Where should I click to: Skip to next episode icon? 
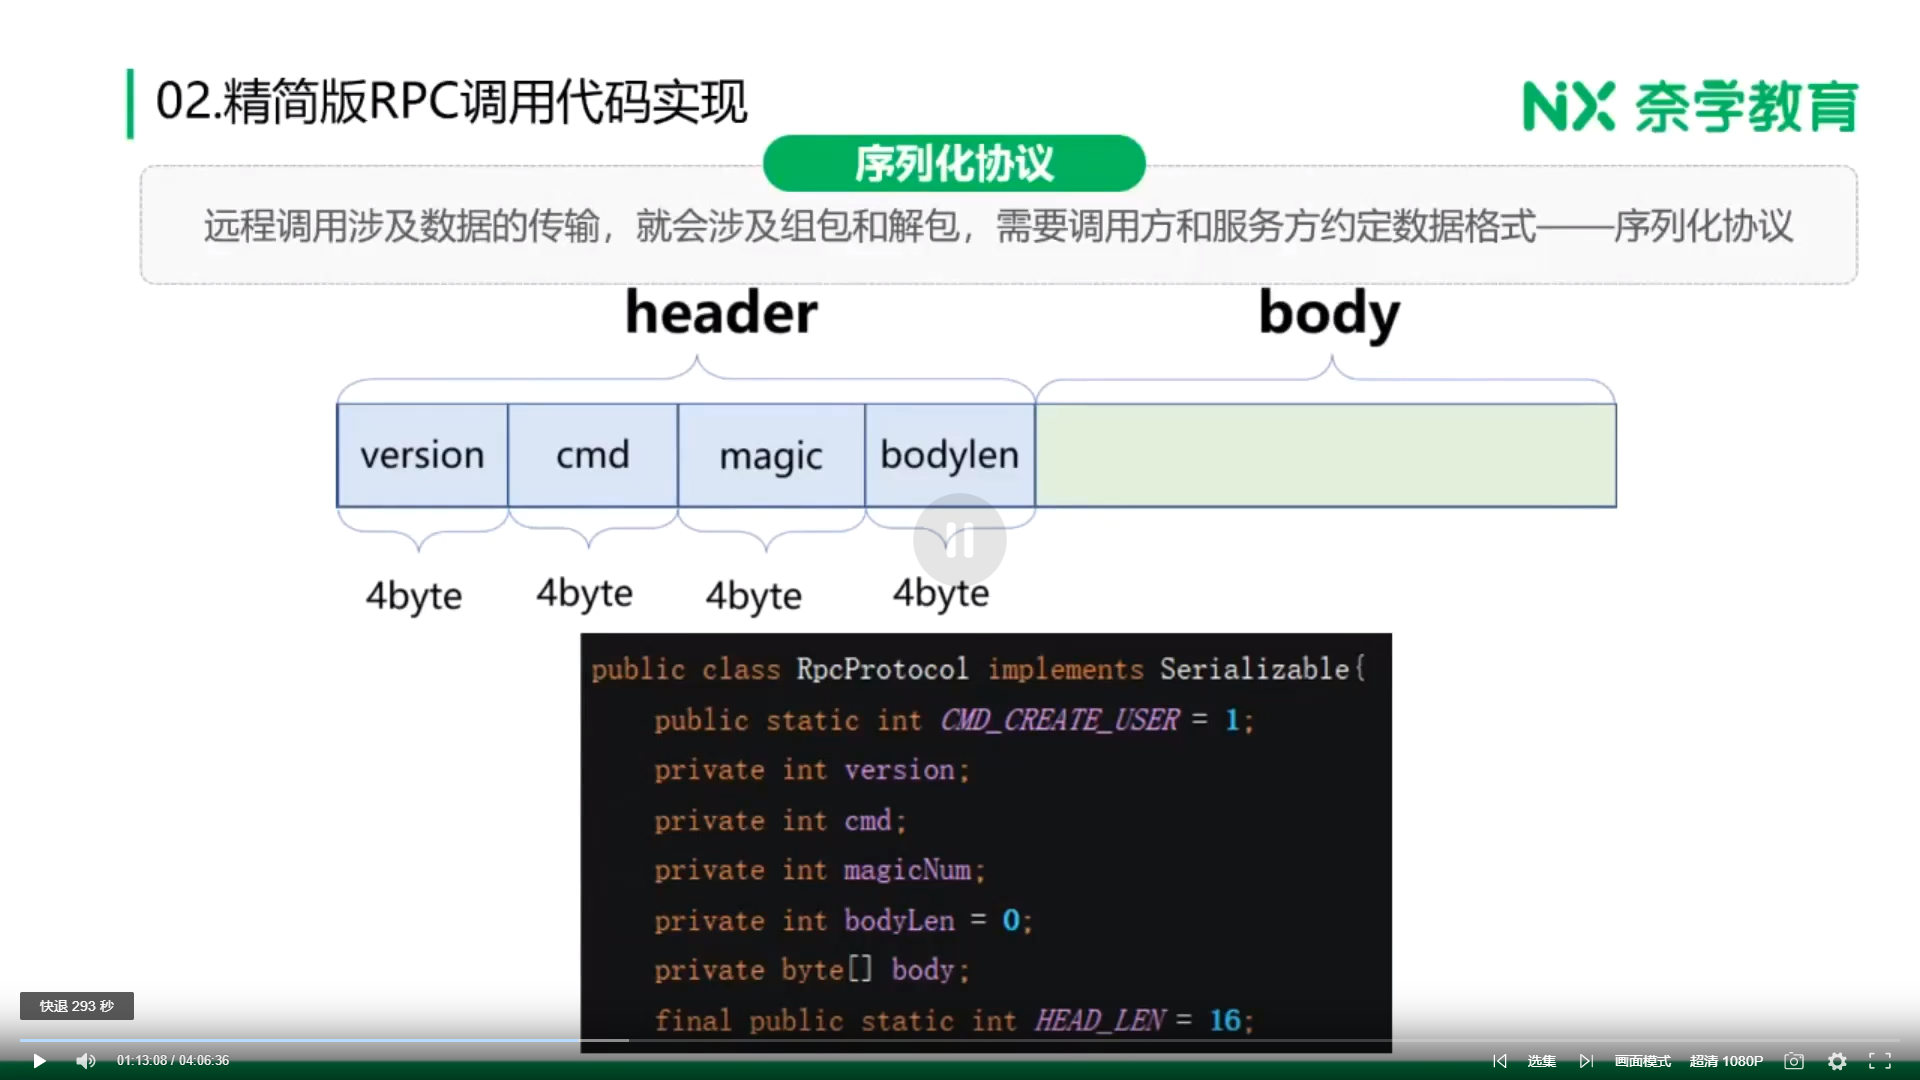click(1586, 1061)
